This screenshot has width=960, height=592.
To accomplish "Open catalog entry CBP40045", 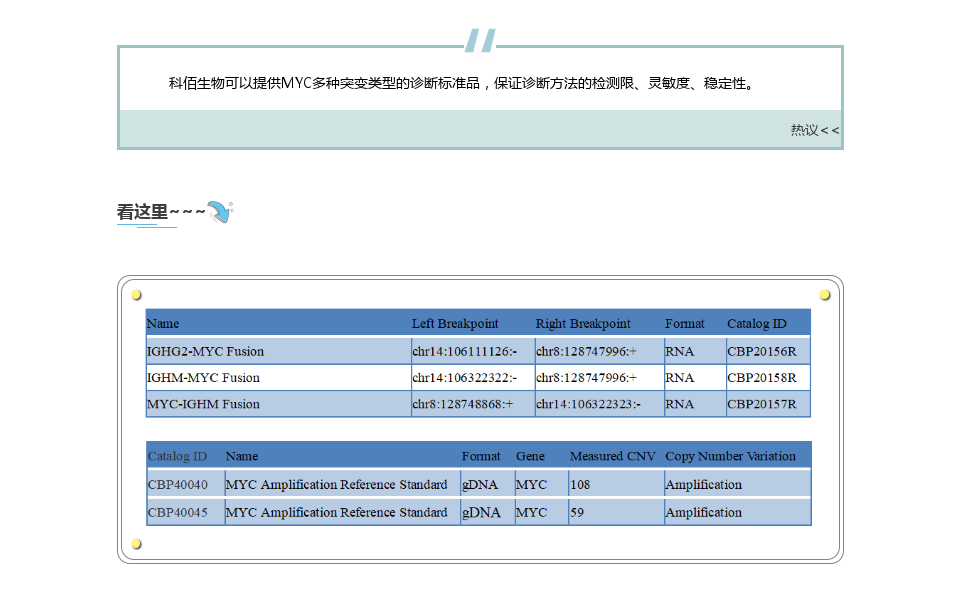I will tap(178, 512).
